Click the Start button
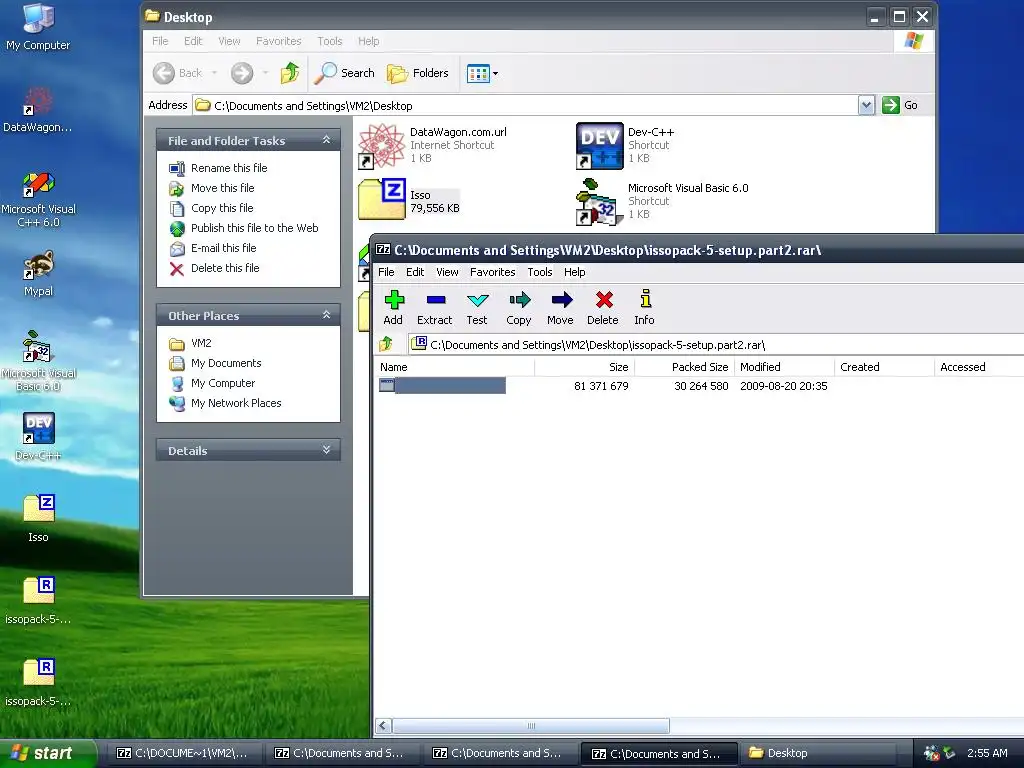The image size is (1024, 768). point(48,753)
